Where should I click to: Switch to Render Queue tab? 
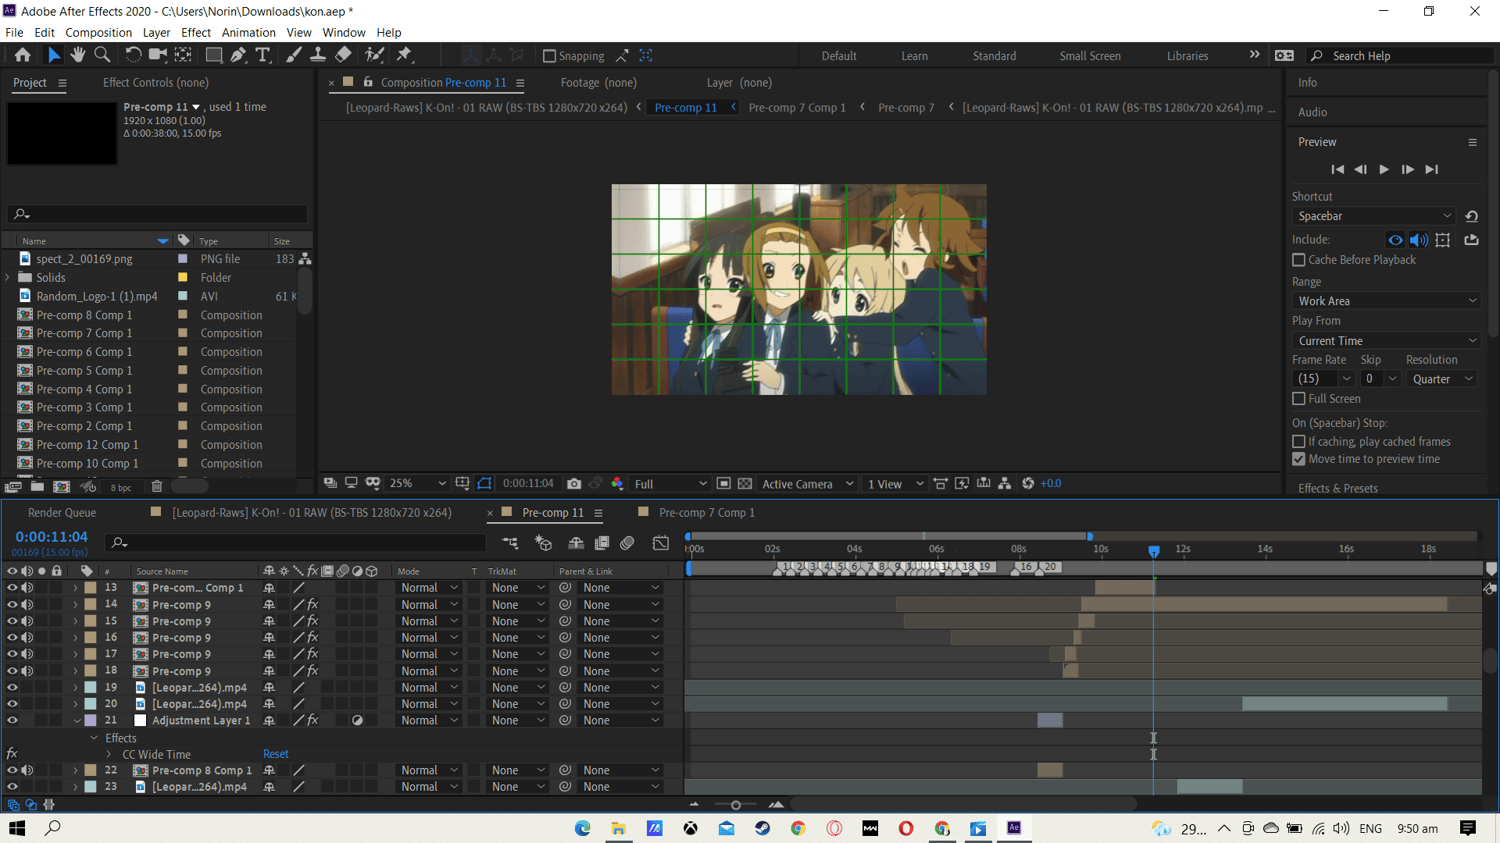point(62,513)
